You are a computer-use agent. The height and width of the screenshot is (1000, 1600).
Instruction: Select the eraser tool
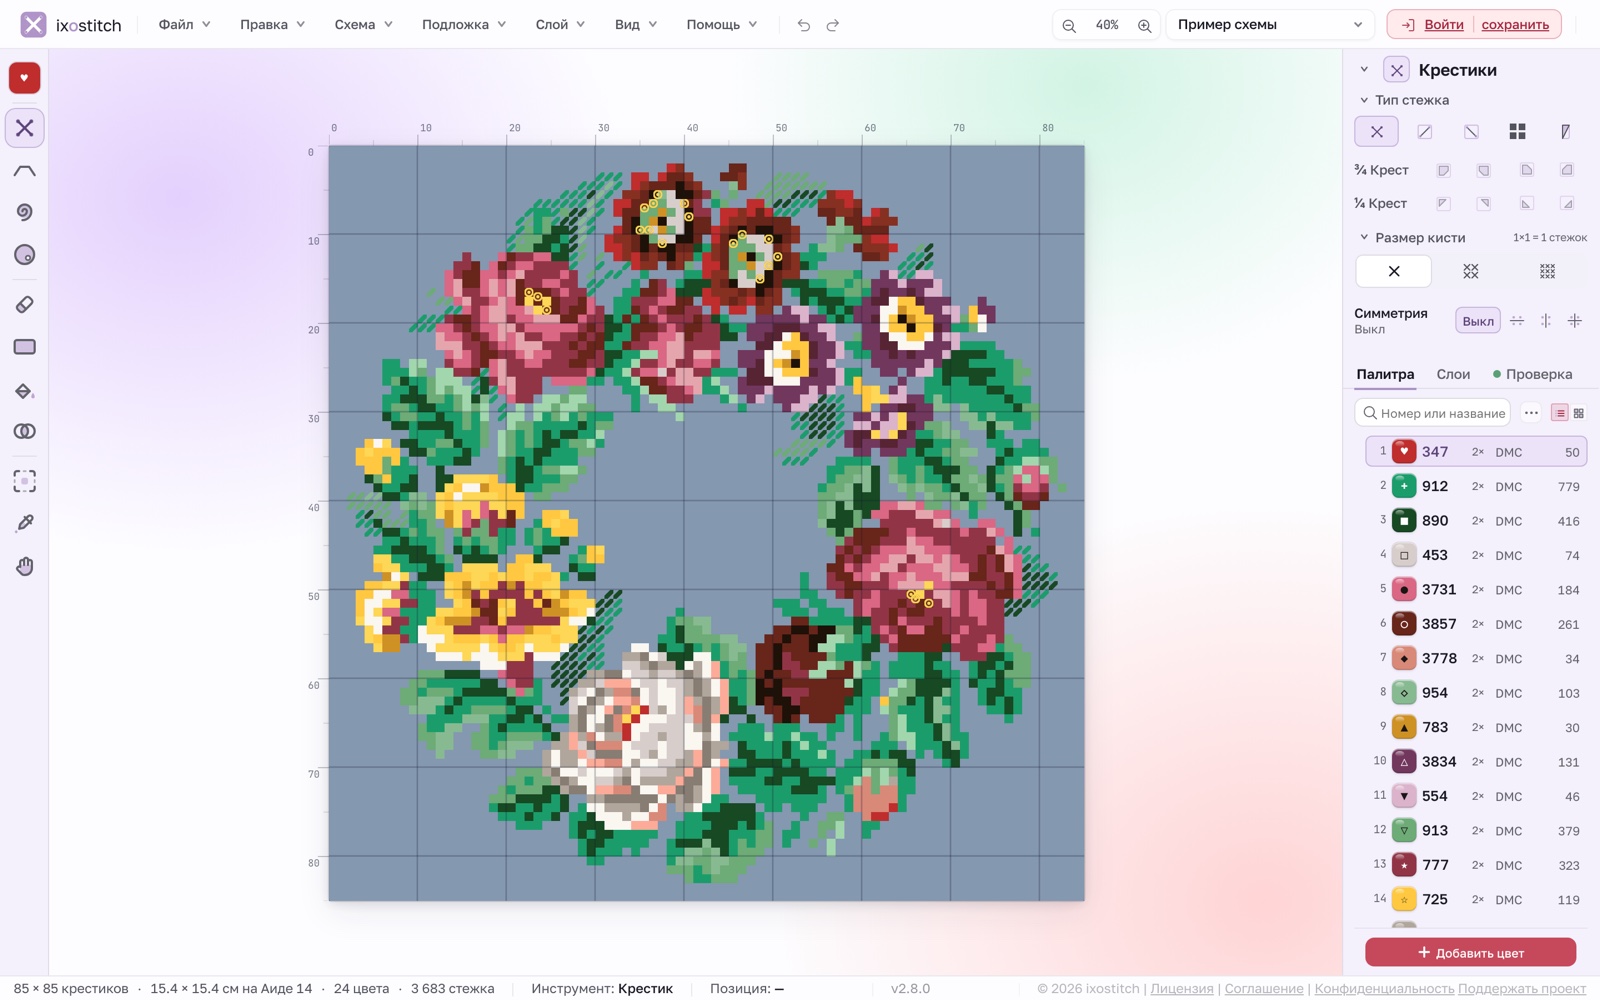(x=25, y=305)
